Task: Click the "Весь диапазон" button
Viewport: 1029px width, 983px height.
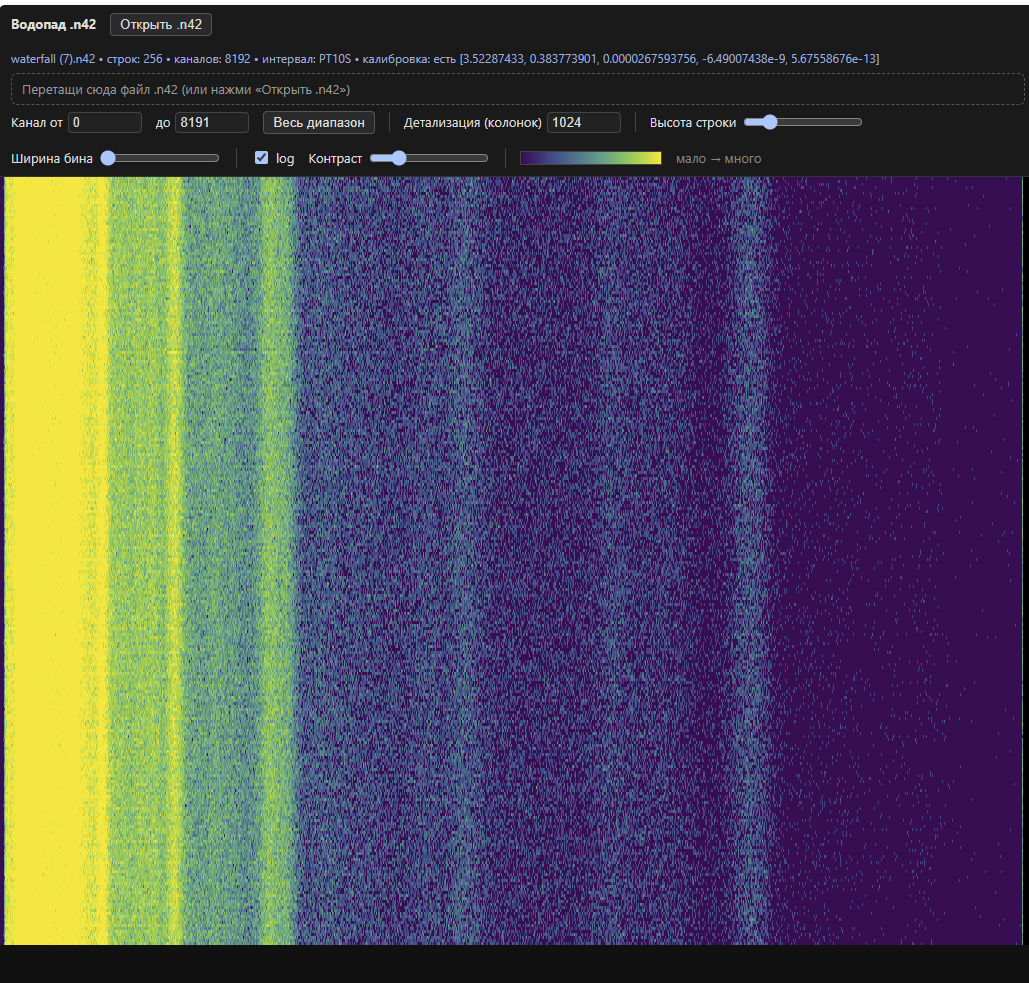Action: point(319,122)
